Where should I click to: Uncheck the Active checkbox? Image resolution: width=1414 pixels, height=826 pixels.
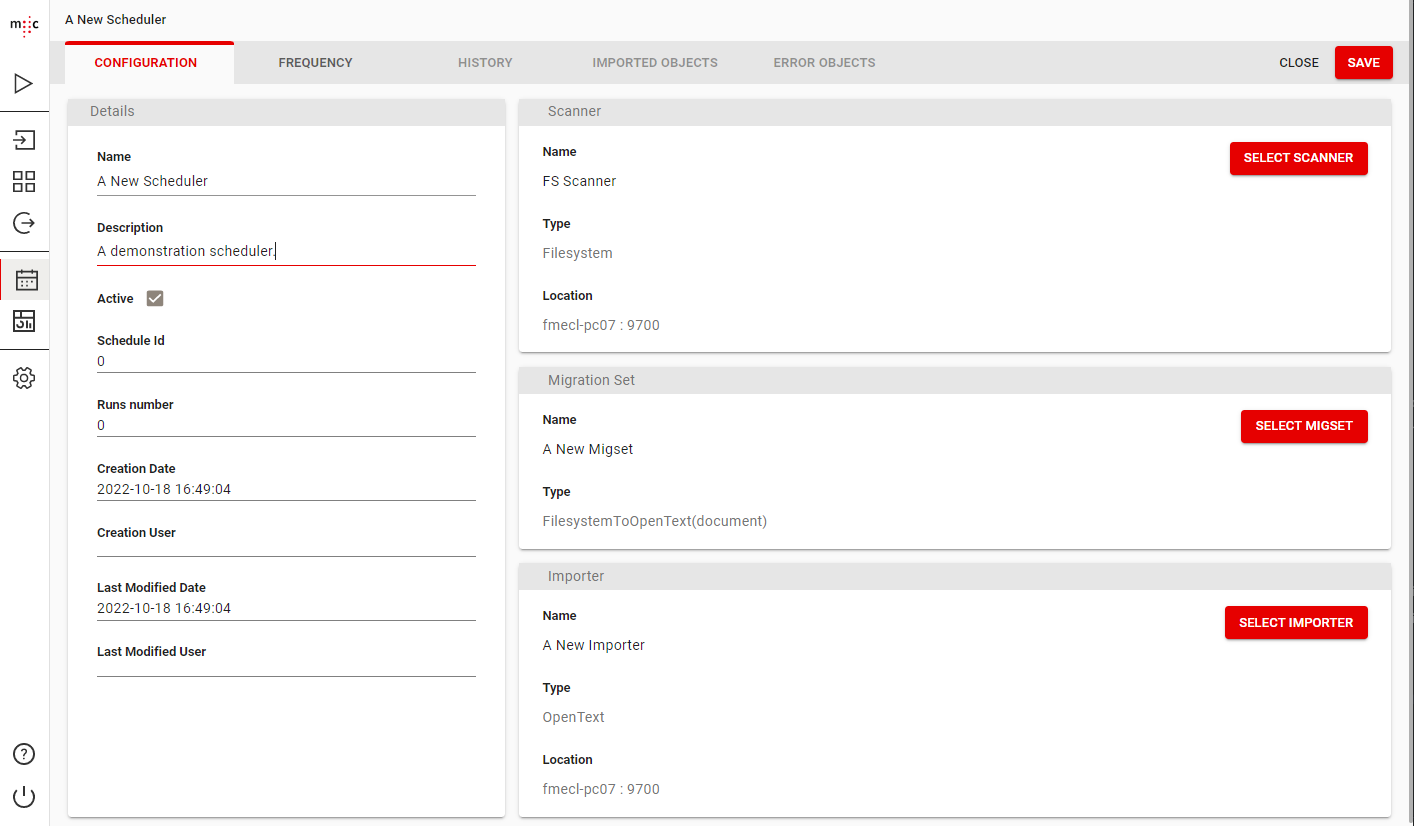click(x=155, y=298)
